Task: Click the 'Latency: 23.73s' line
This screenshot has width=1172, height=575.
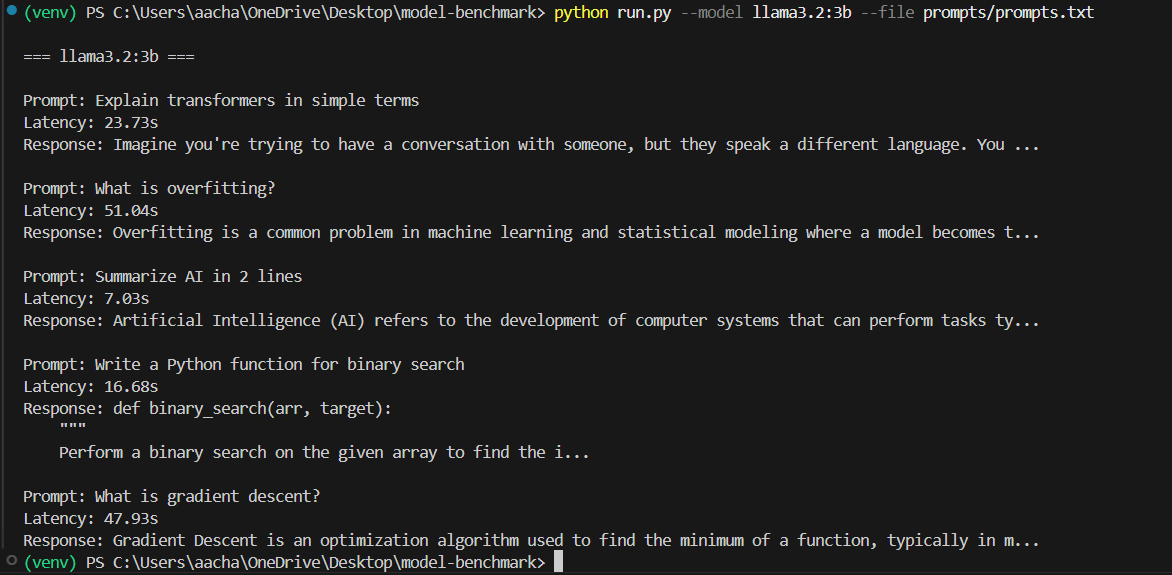Action: click(x=90, y=123)
